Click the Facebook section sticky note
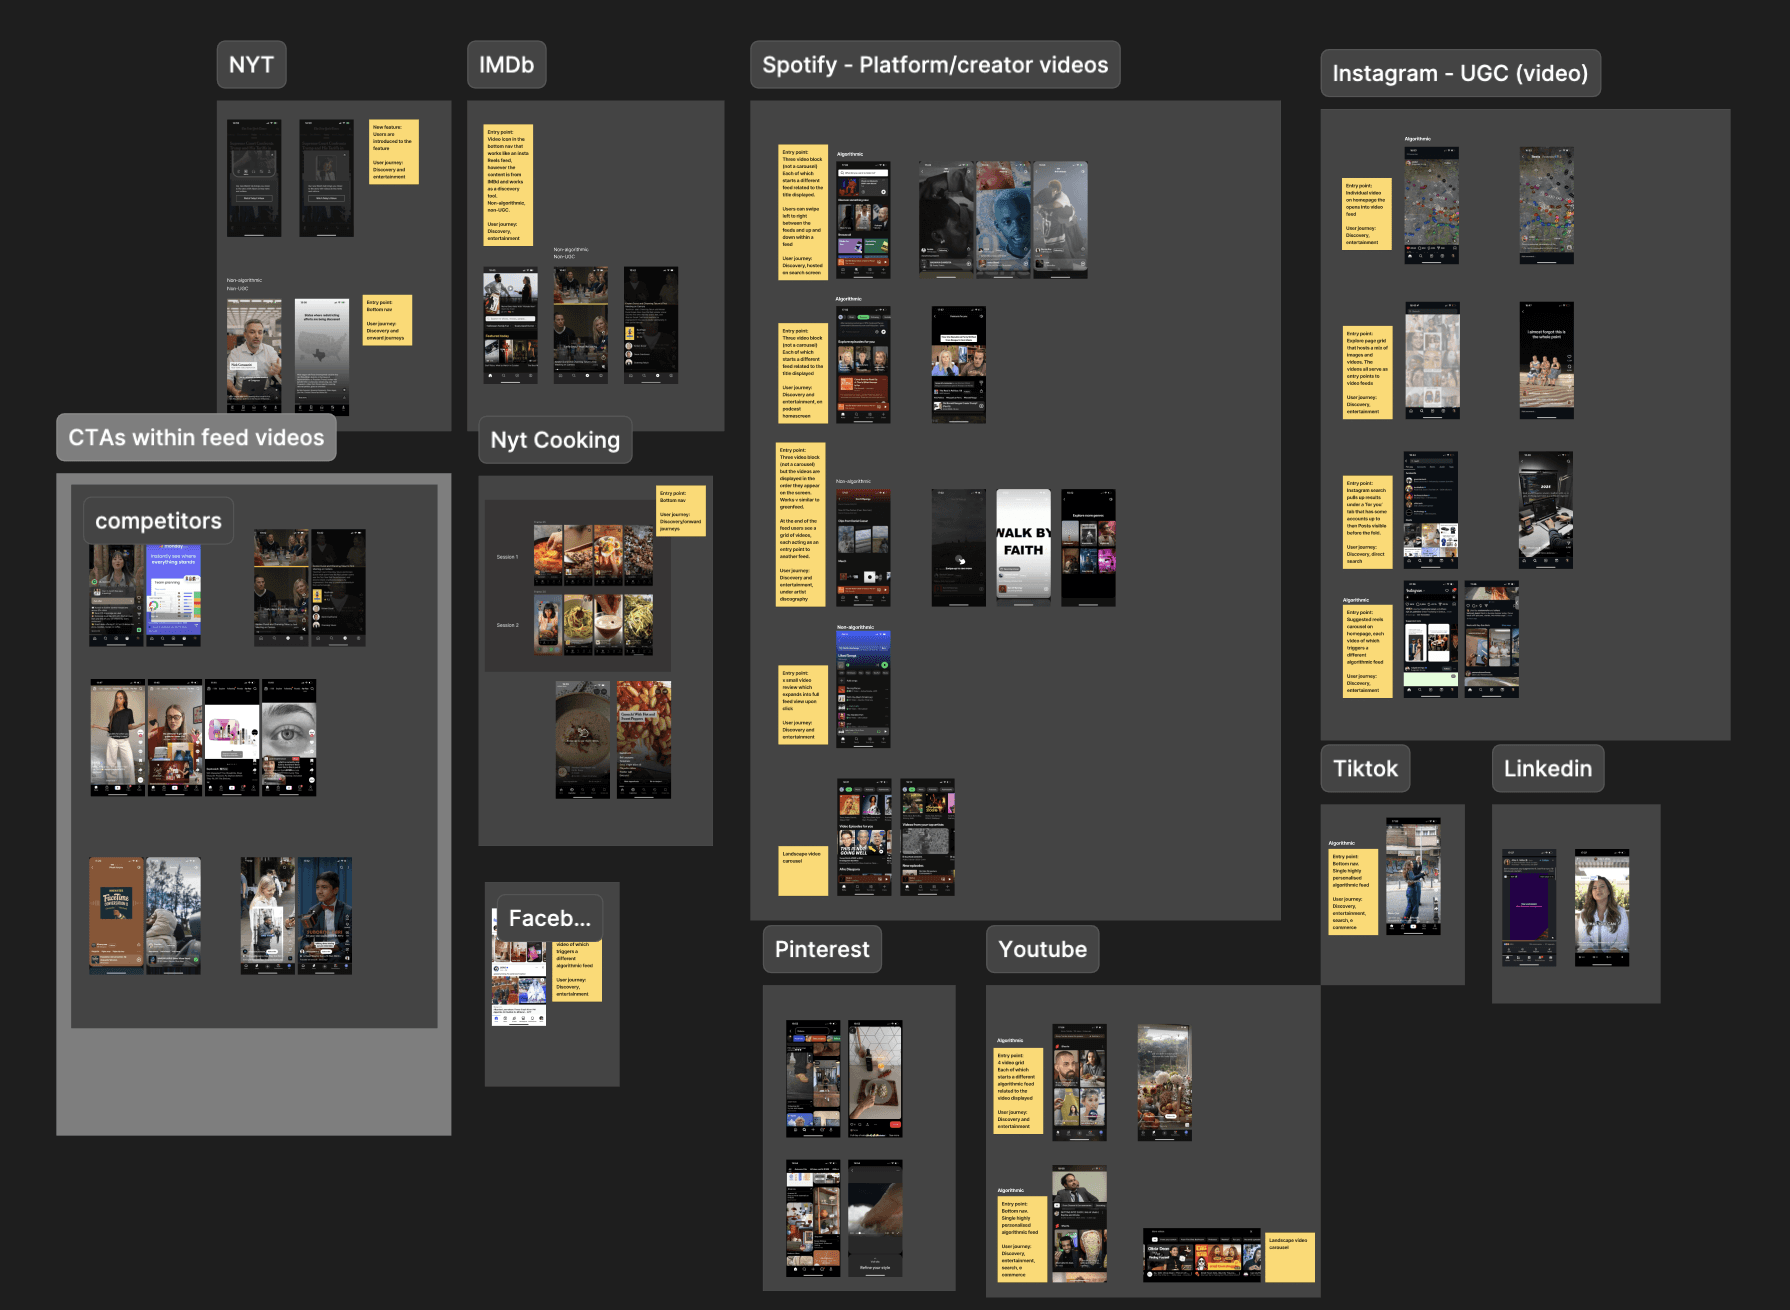 (x=577, y=970)
